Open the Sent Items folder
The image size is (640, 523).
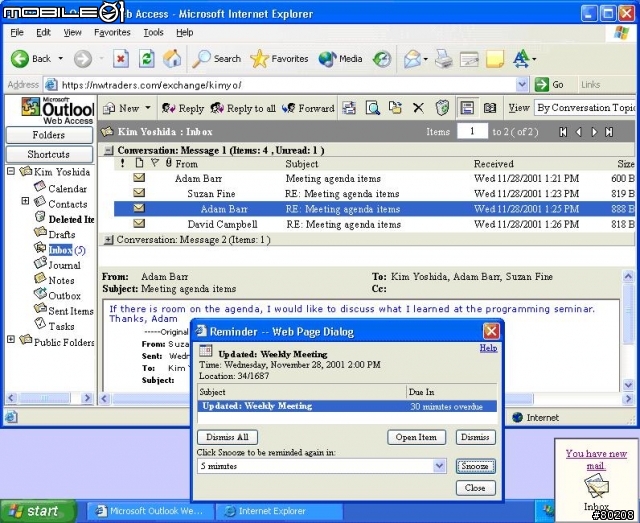tap(64, 311)
